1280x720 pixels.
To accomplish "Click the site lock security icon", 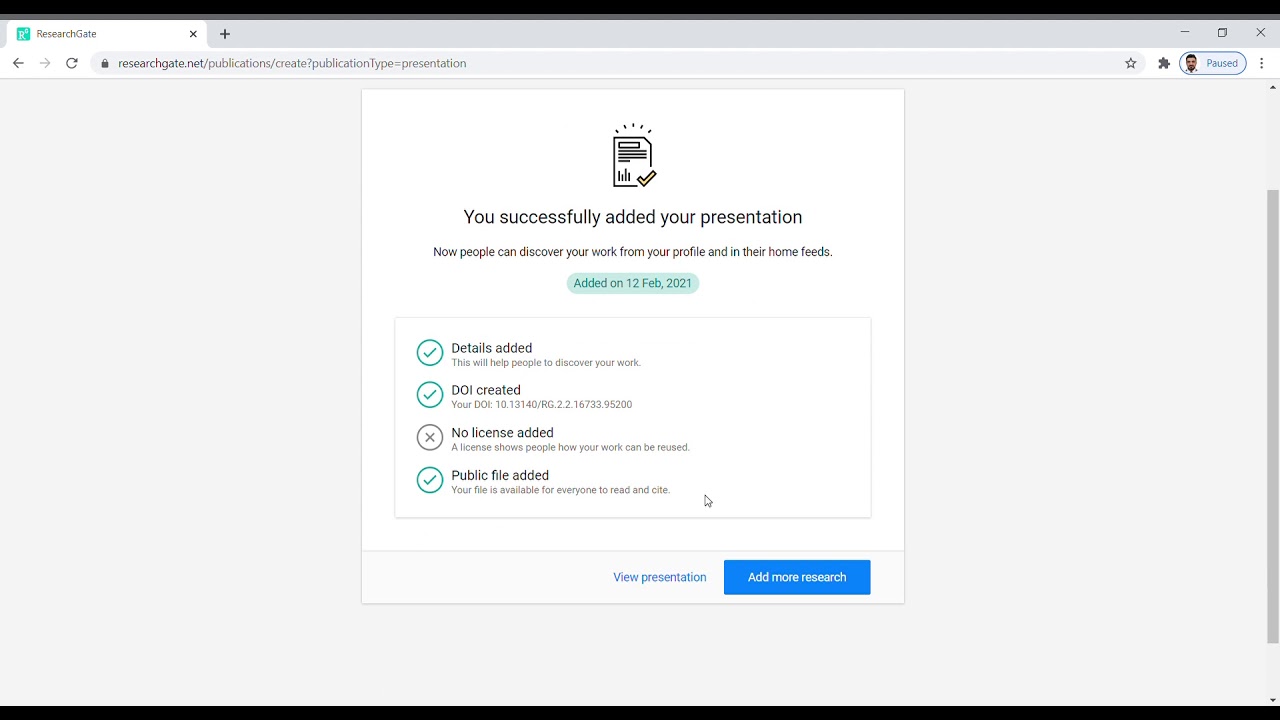I will click(x=105, y=63).
